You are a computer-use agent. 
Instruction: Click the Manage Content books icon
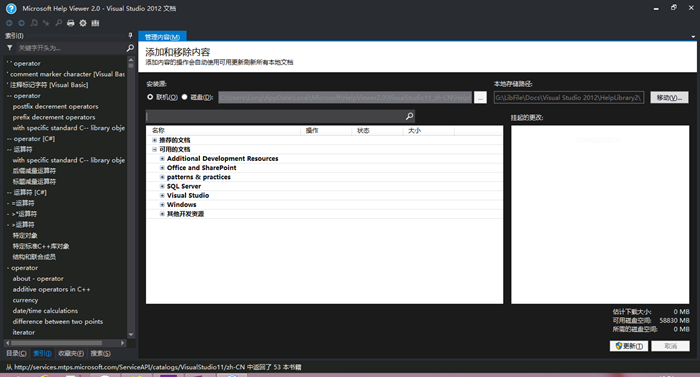[96, 23]
